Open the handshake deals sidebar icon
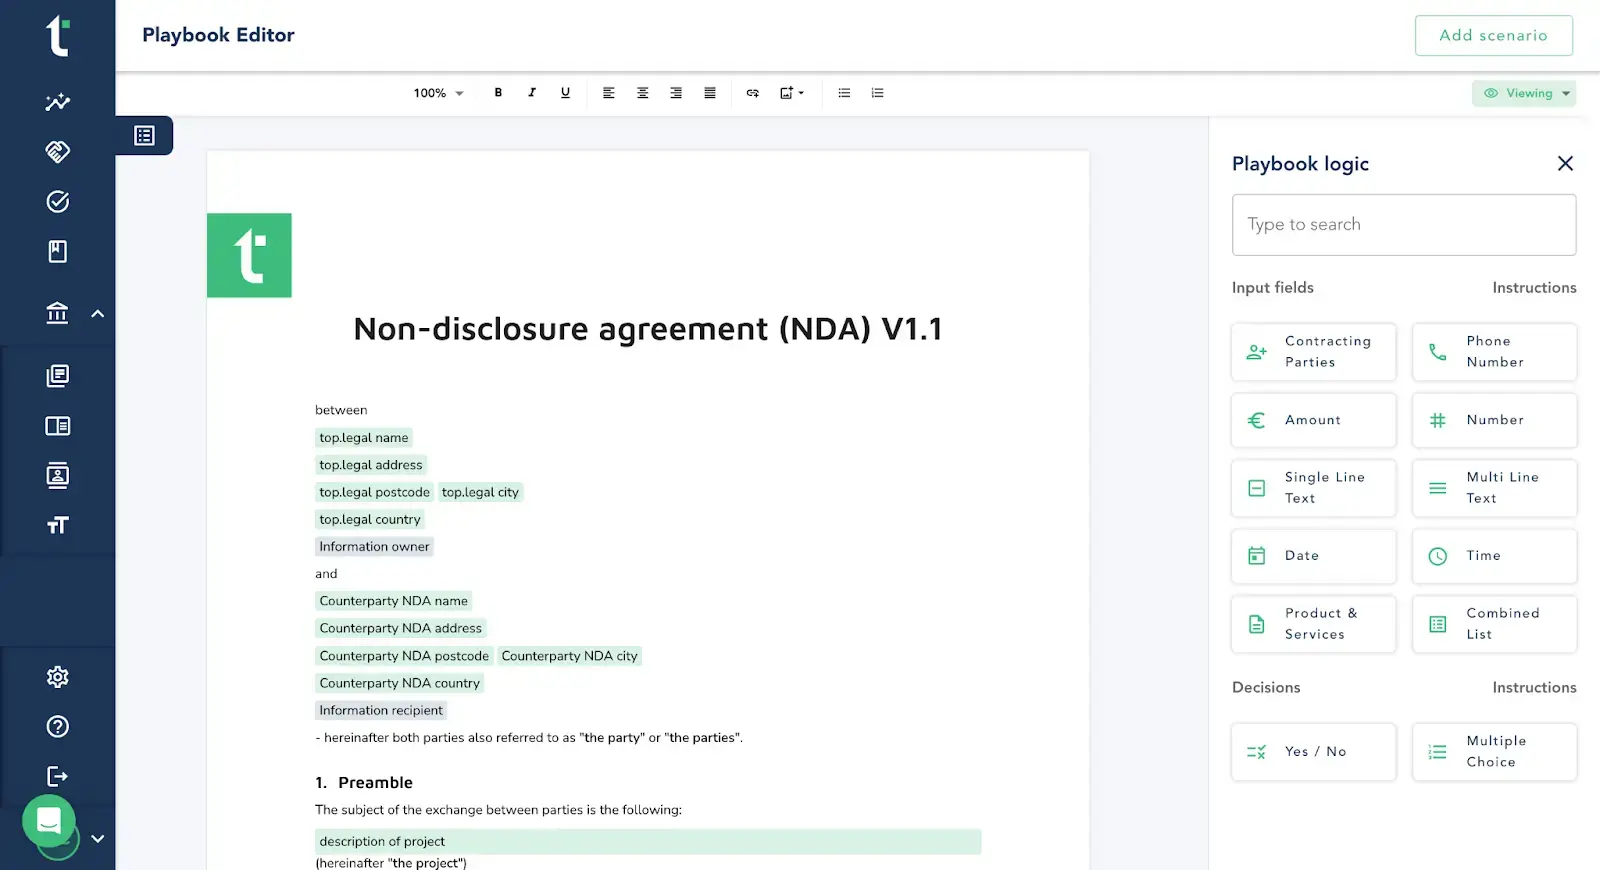Screen dimensions: 1600x870 [x=58, y=152]
